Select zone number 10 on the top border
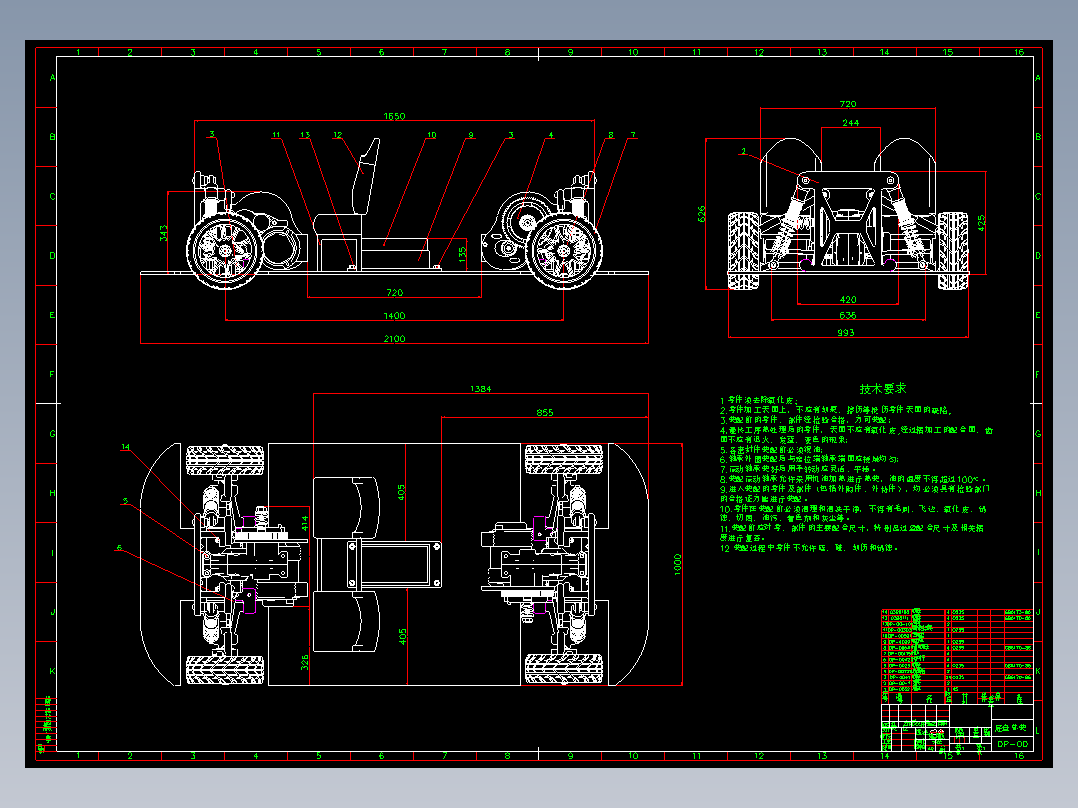The width and height of the screenshot is (1078, 808). tap(632, 52)
